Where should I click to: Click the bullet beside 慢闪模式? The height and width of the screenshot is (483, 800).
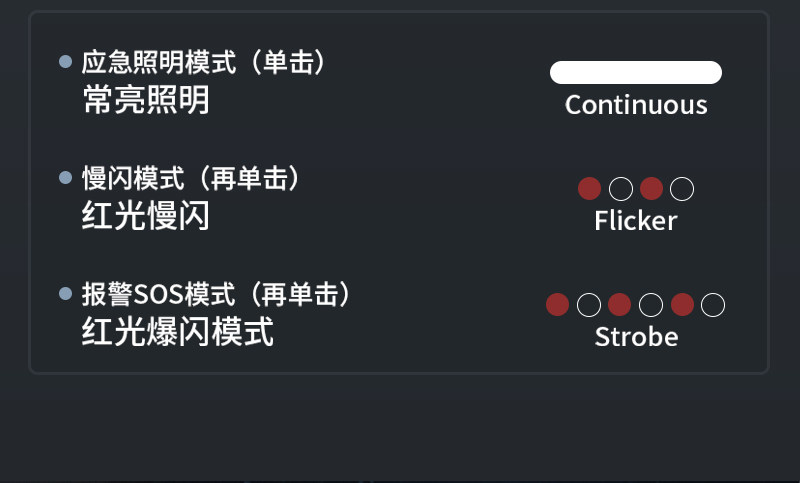(x=66, y=178)
